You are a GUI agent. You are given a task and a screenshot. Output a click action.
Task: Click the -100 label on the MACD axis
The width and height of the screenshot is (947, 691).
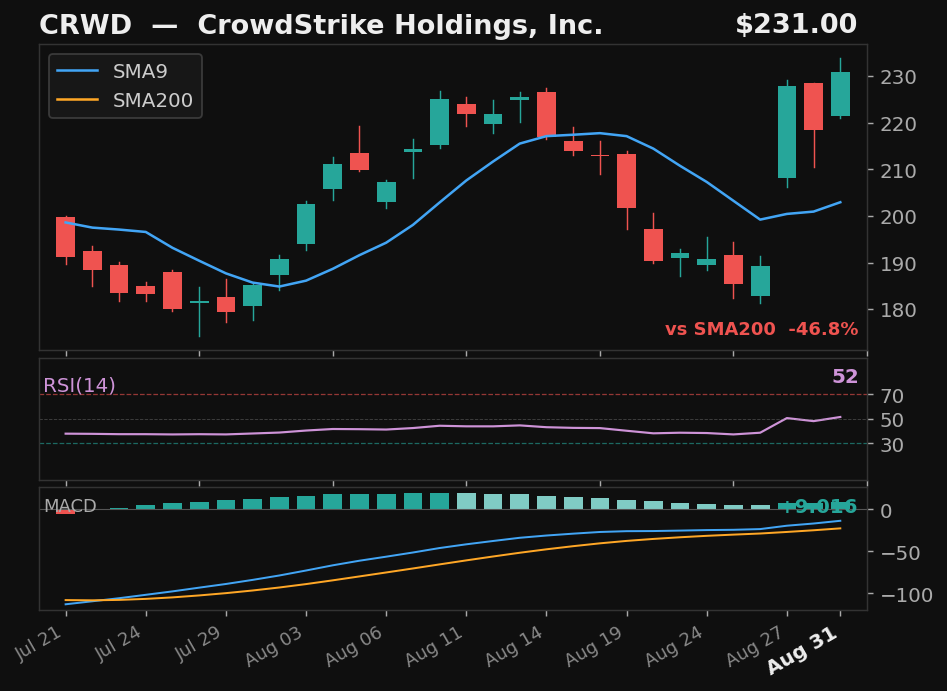pos(905,595)
